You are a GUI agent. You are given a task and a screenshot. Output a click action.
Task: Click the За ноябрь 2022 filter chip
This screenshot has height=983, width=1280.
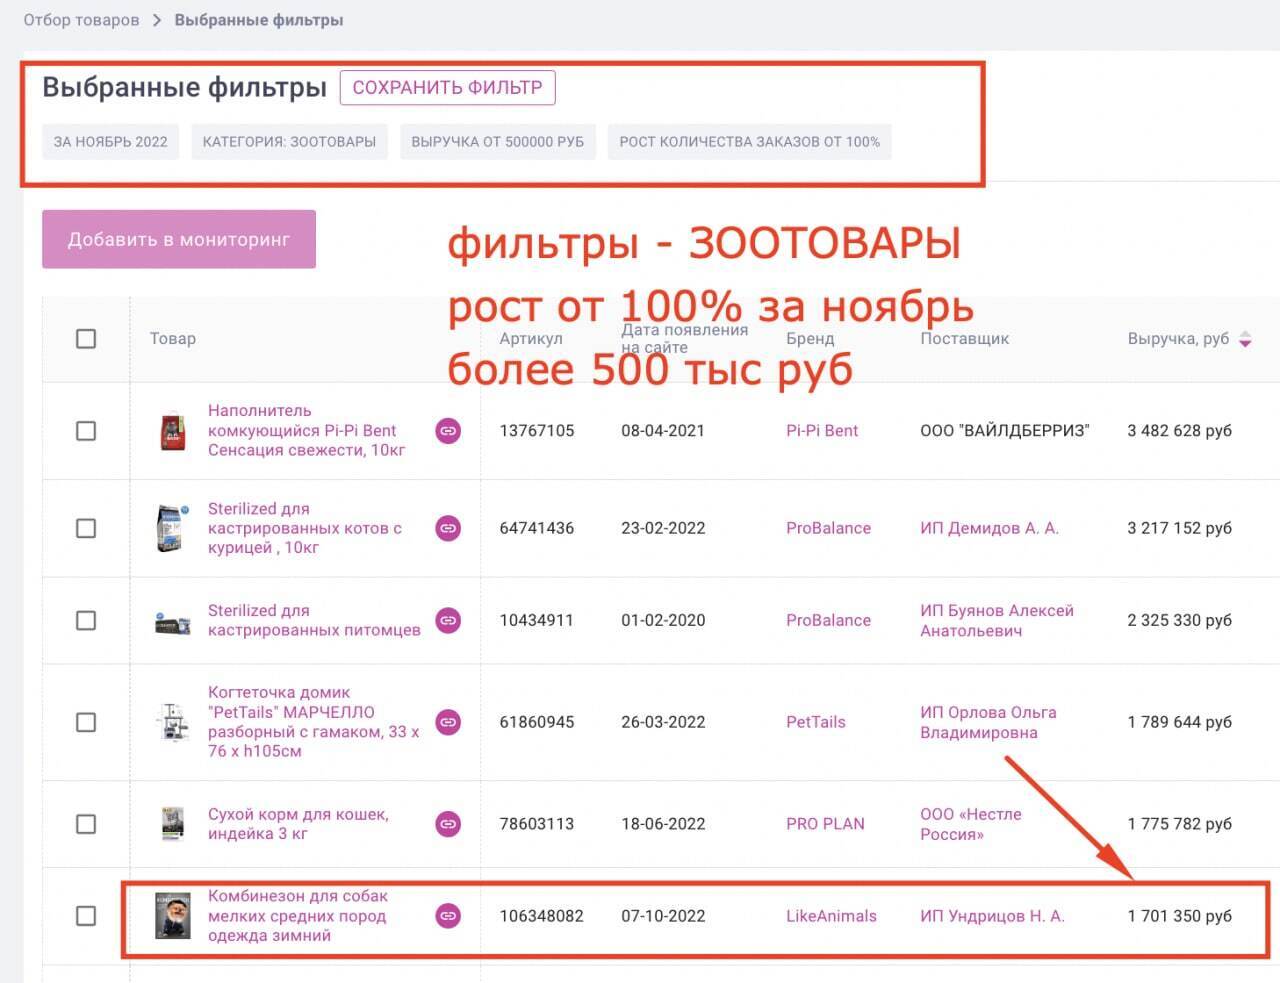tap(111, 142)
